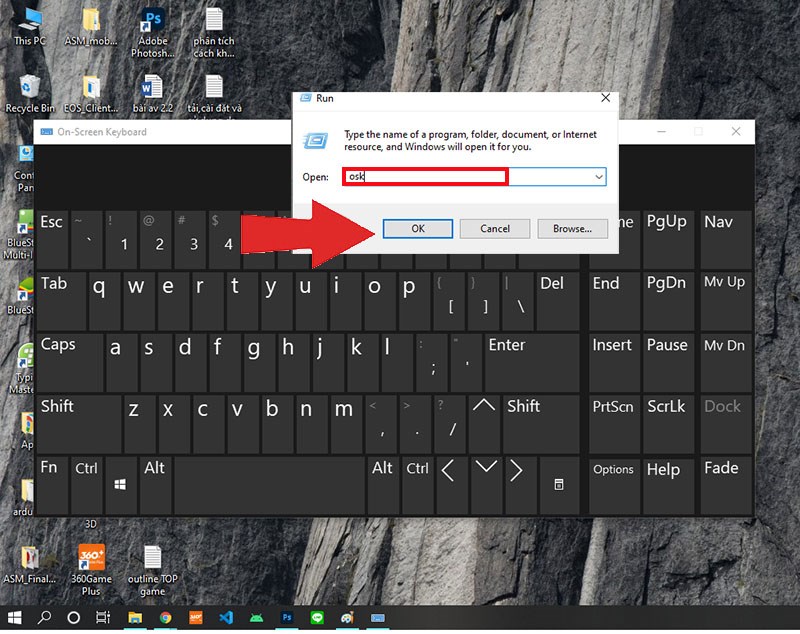Screen dimensions: 800x634
Task: Select the bài av 2.2 Word document icon
Action: [152, 94]
